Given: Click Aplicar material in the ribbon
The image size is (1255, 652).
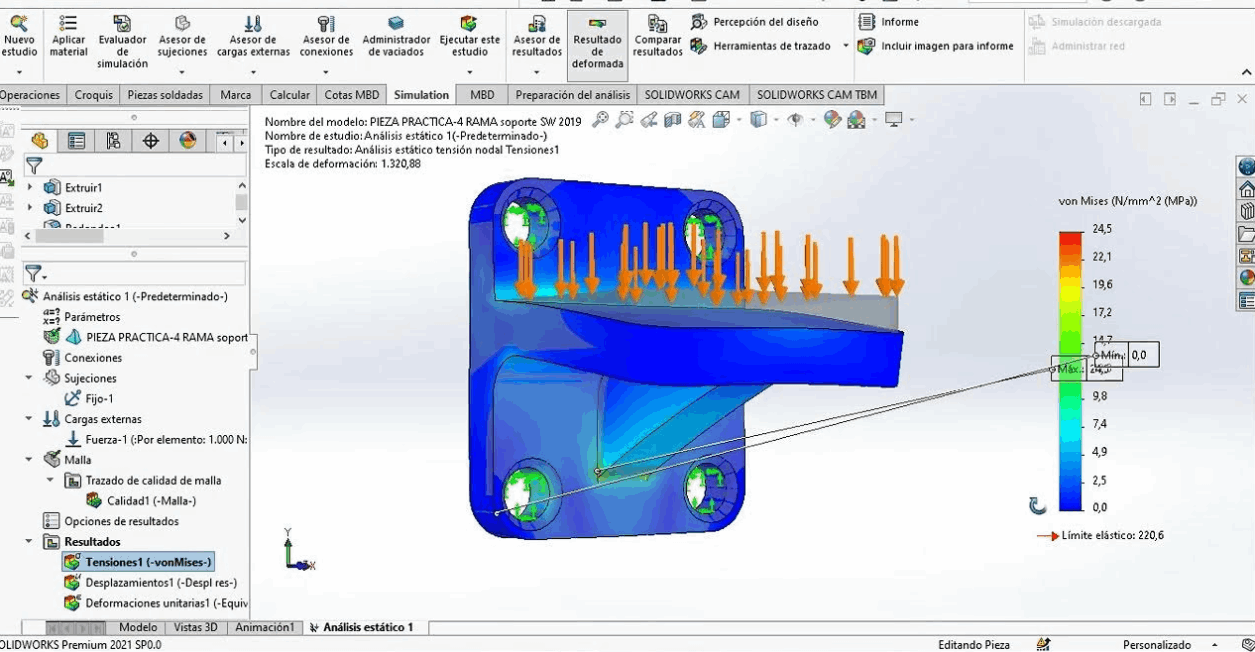Looking at the screenshot, I should point(68,36).
